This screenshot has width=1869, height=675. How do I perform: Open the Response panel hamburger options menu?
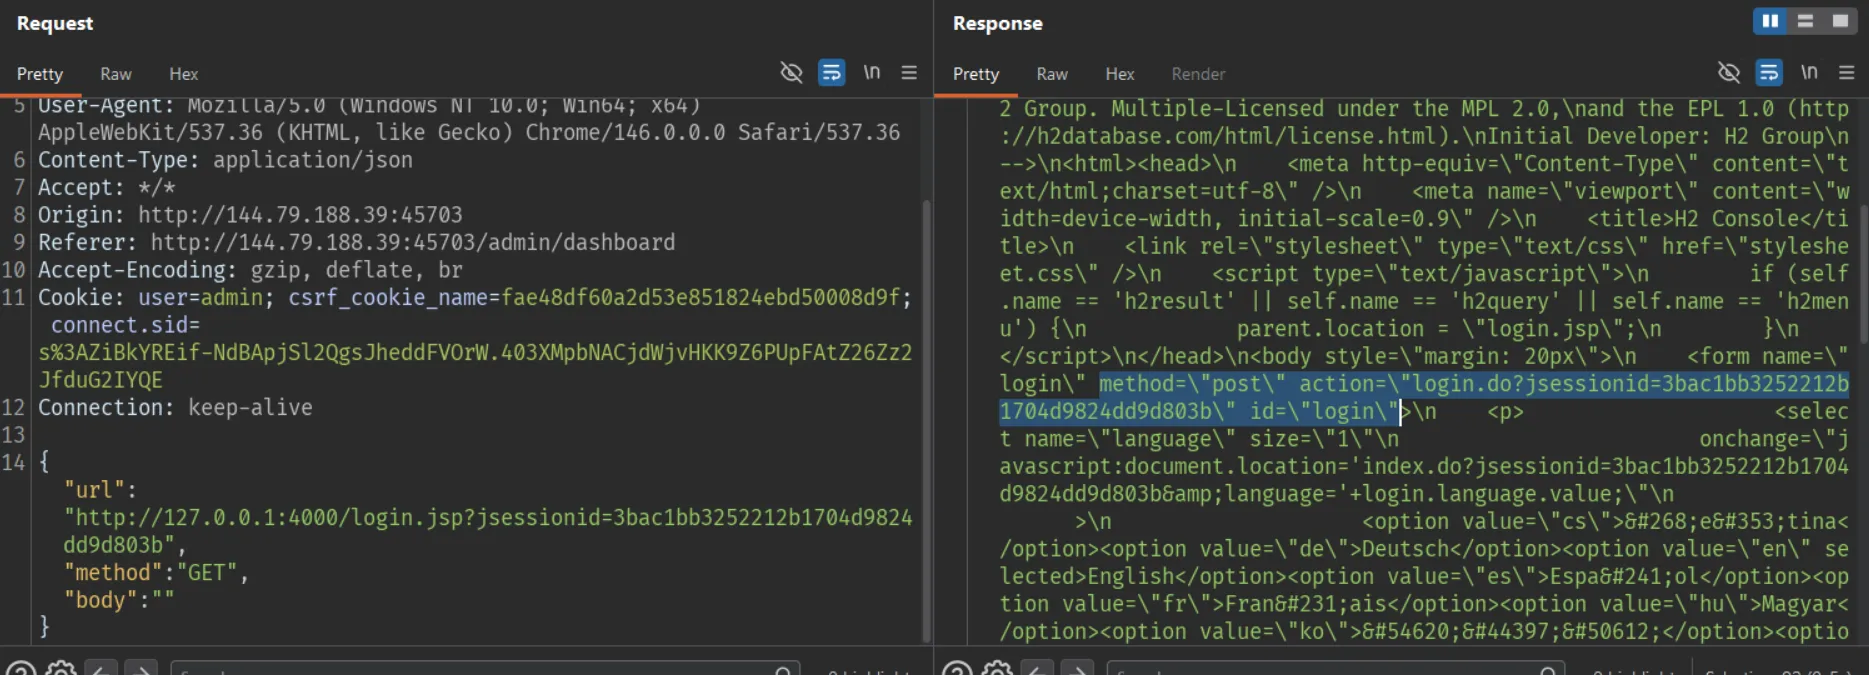[x=1847, y=72]
